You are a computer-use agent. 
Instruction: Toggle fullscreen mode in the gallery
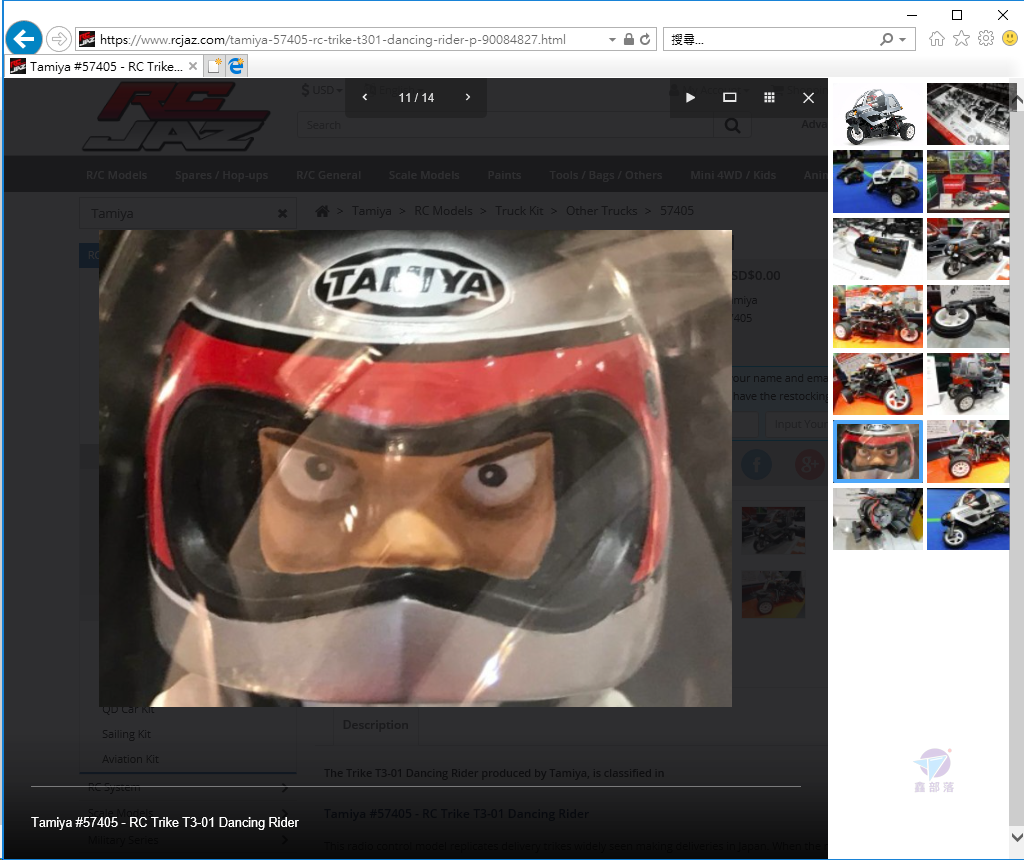click(729, 97)
